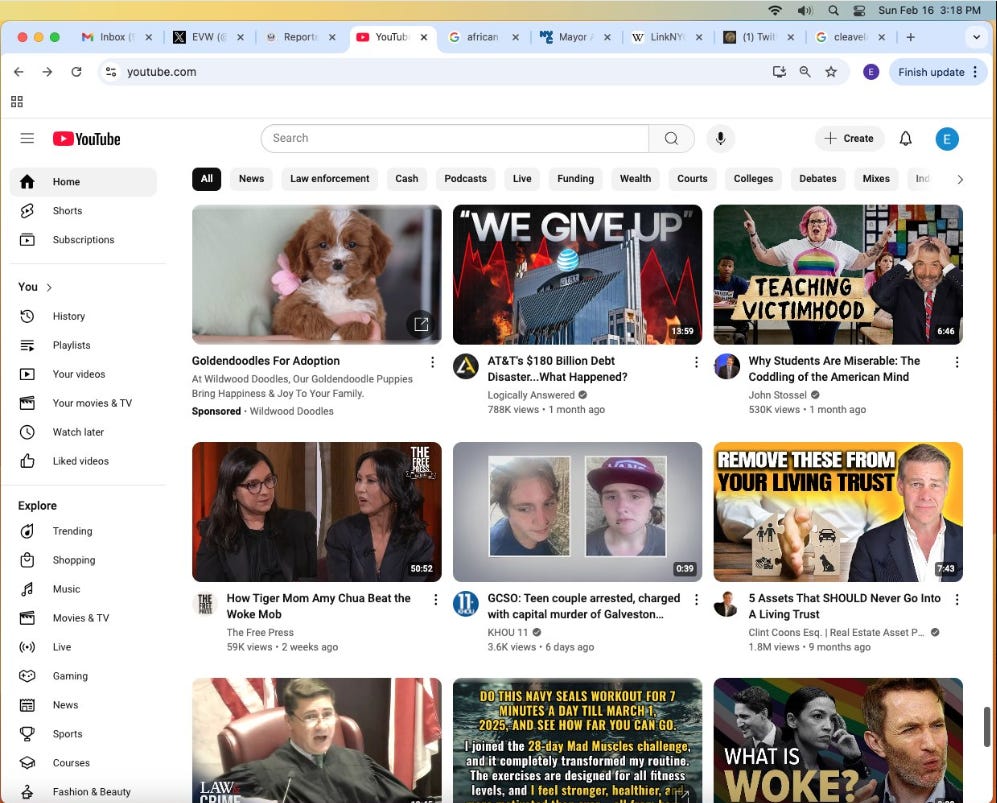This screenshot has height=803, width=997.
Task: Open the notifications bell
Action: [x=905, y=138]
